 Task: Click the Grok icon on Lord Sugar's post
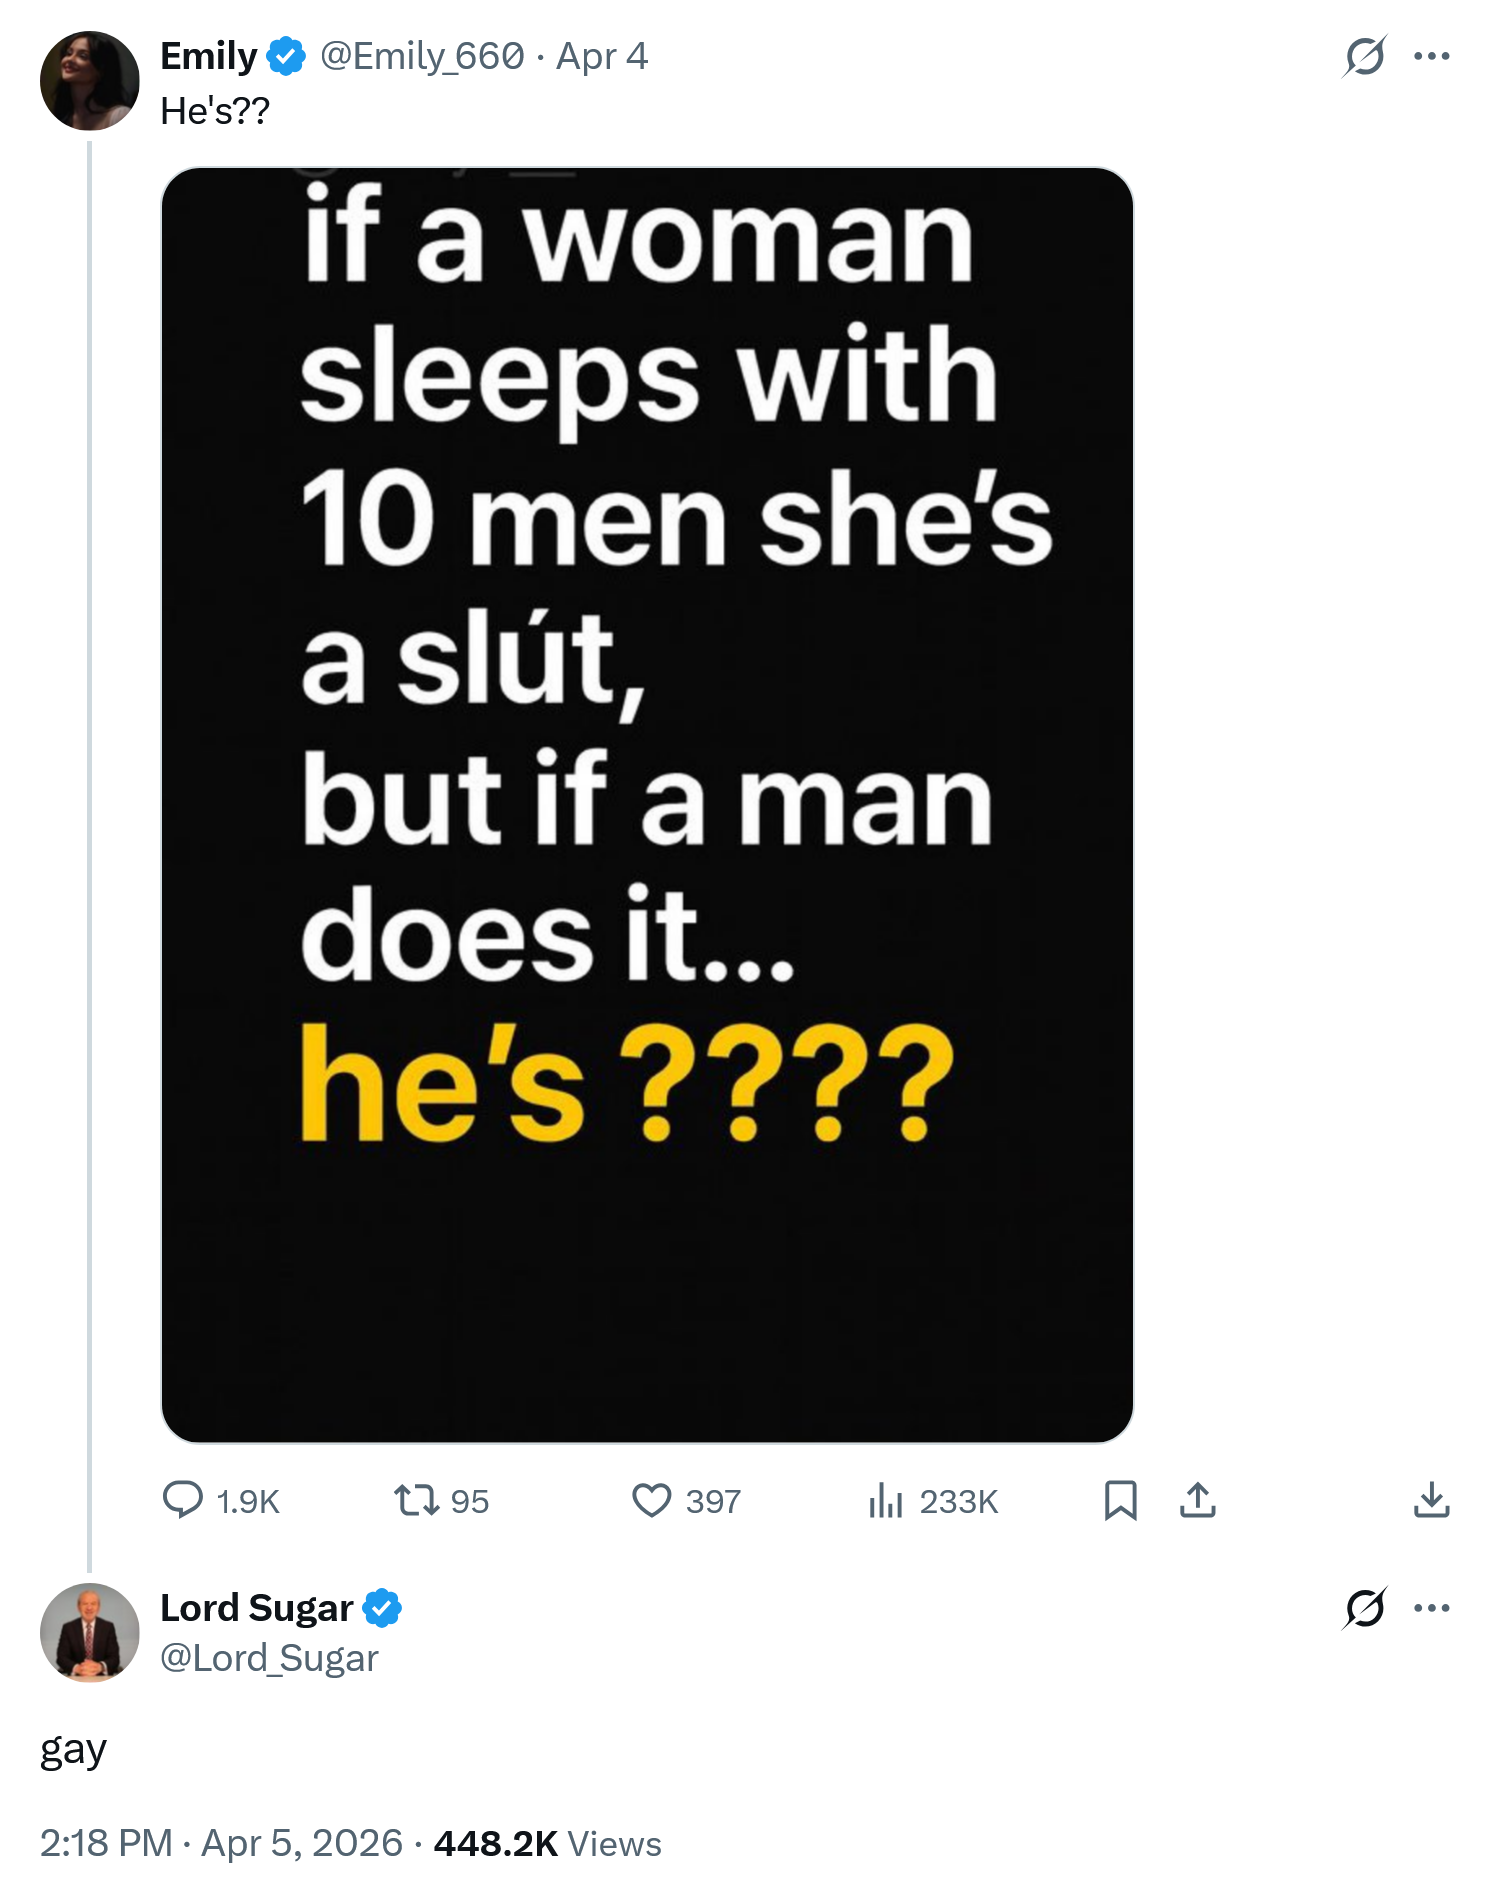tap(1365, 1608)
